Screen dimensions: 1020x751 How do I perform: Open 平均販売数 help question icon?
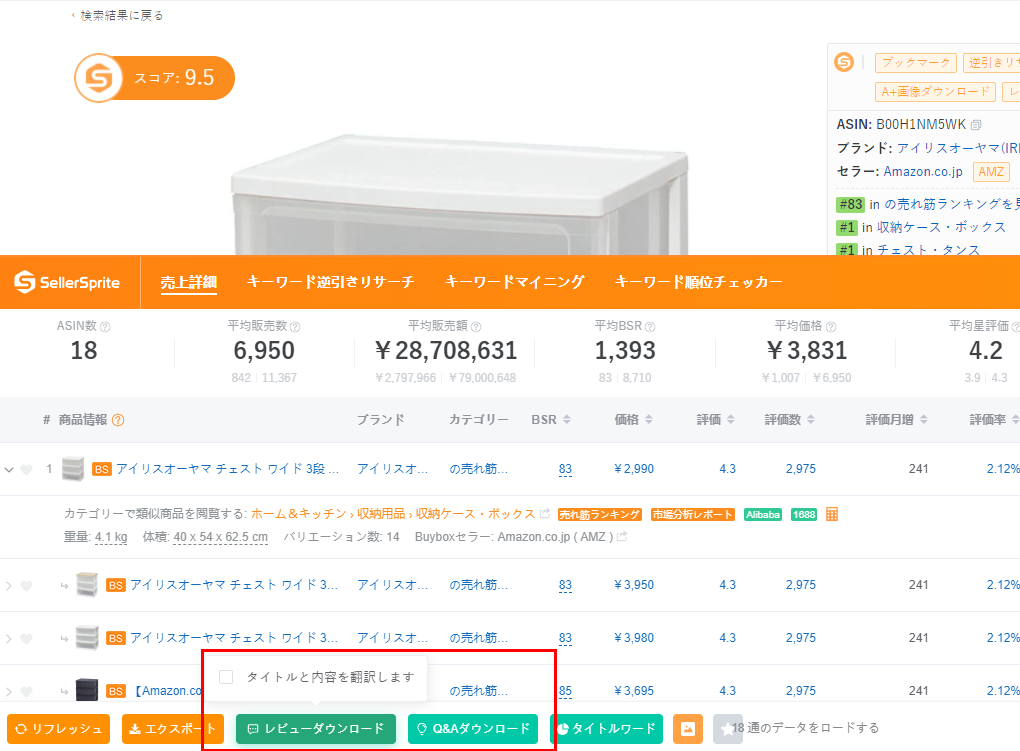pyautogui.click(x=295, y=327)
